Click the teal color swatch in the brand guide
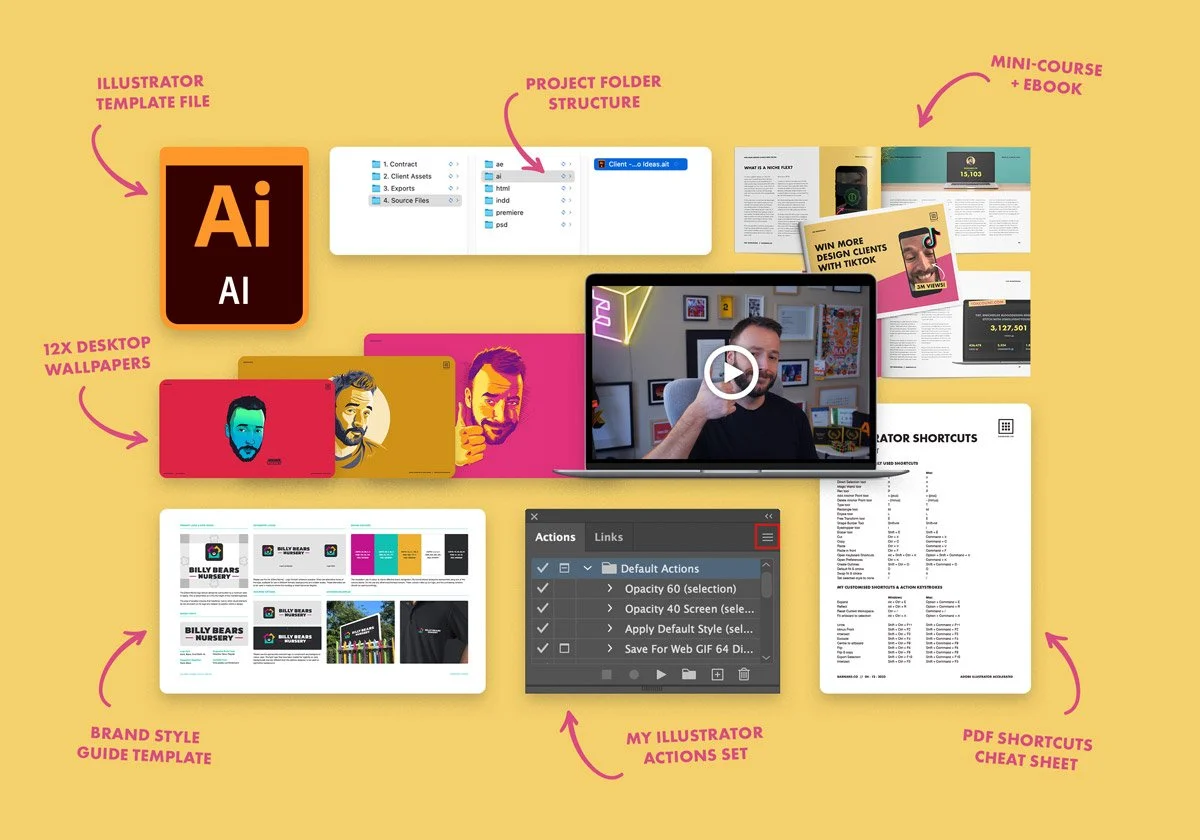The width and height of the screenshot is (1200, 840). coord(386,553)
